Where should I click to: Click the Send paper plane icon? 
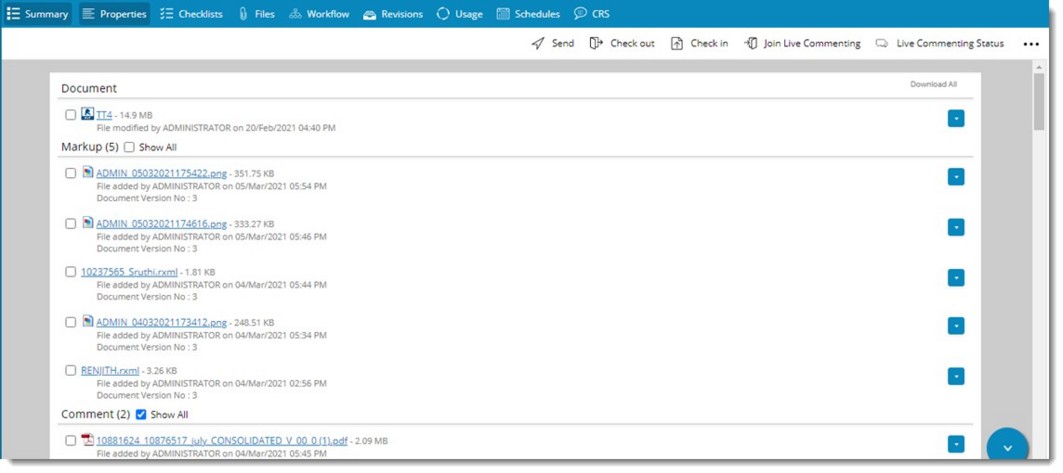(x=538, y=44)
